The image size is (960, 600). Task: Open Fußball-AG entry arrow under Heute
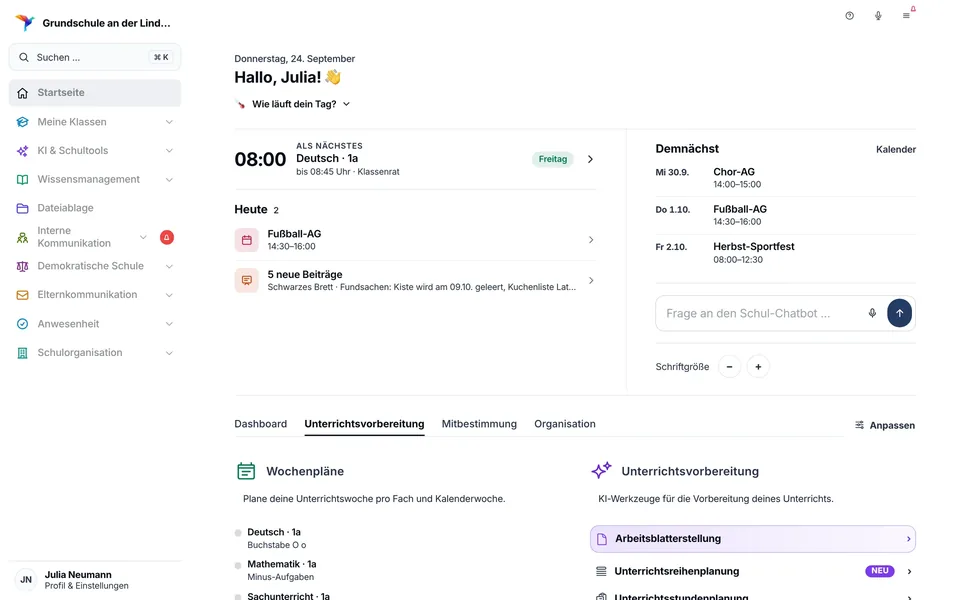tap(591, 240)
